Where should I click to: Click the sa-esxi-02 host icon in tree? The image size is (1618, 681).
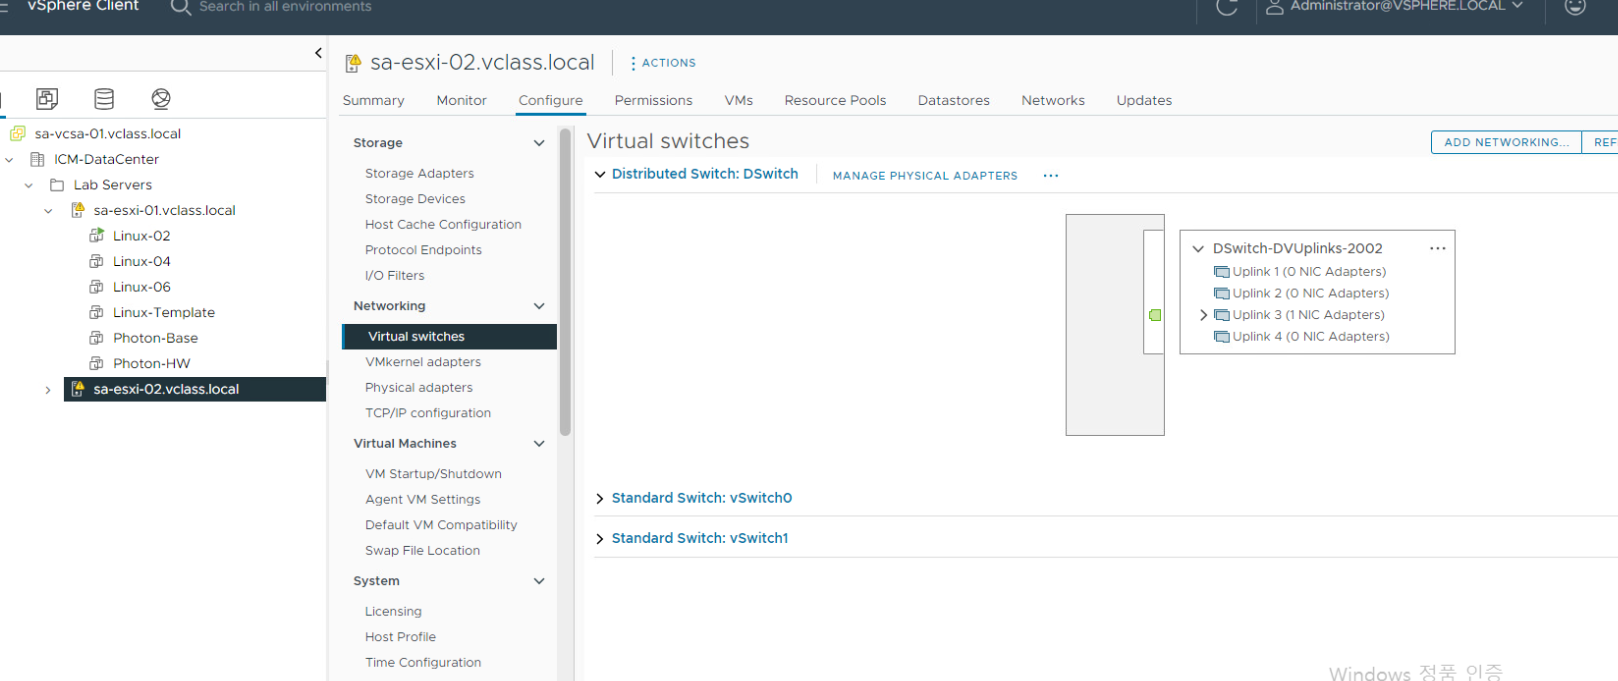[x=77, y=389]
